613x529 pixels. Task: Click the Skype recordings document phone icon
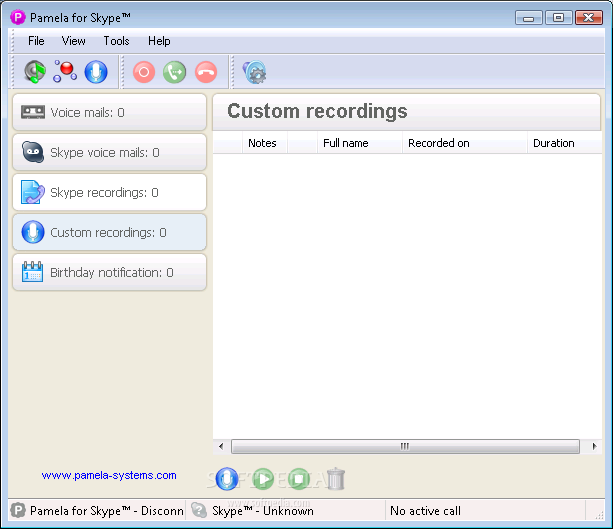pos(33,192)
